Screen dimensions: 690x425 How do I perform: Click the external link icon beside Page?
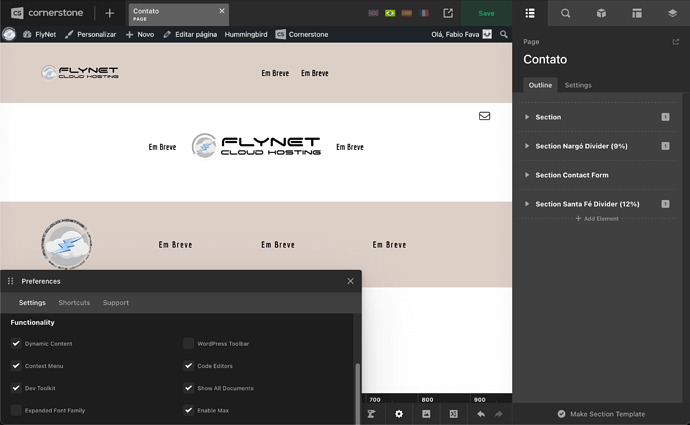(x=675, y=42)
